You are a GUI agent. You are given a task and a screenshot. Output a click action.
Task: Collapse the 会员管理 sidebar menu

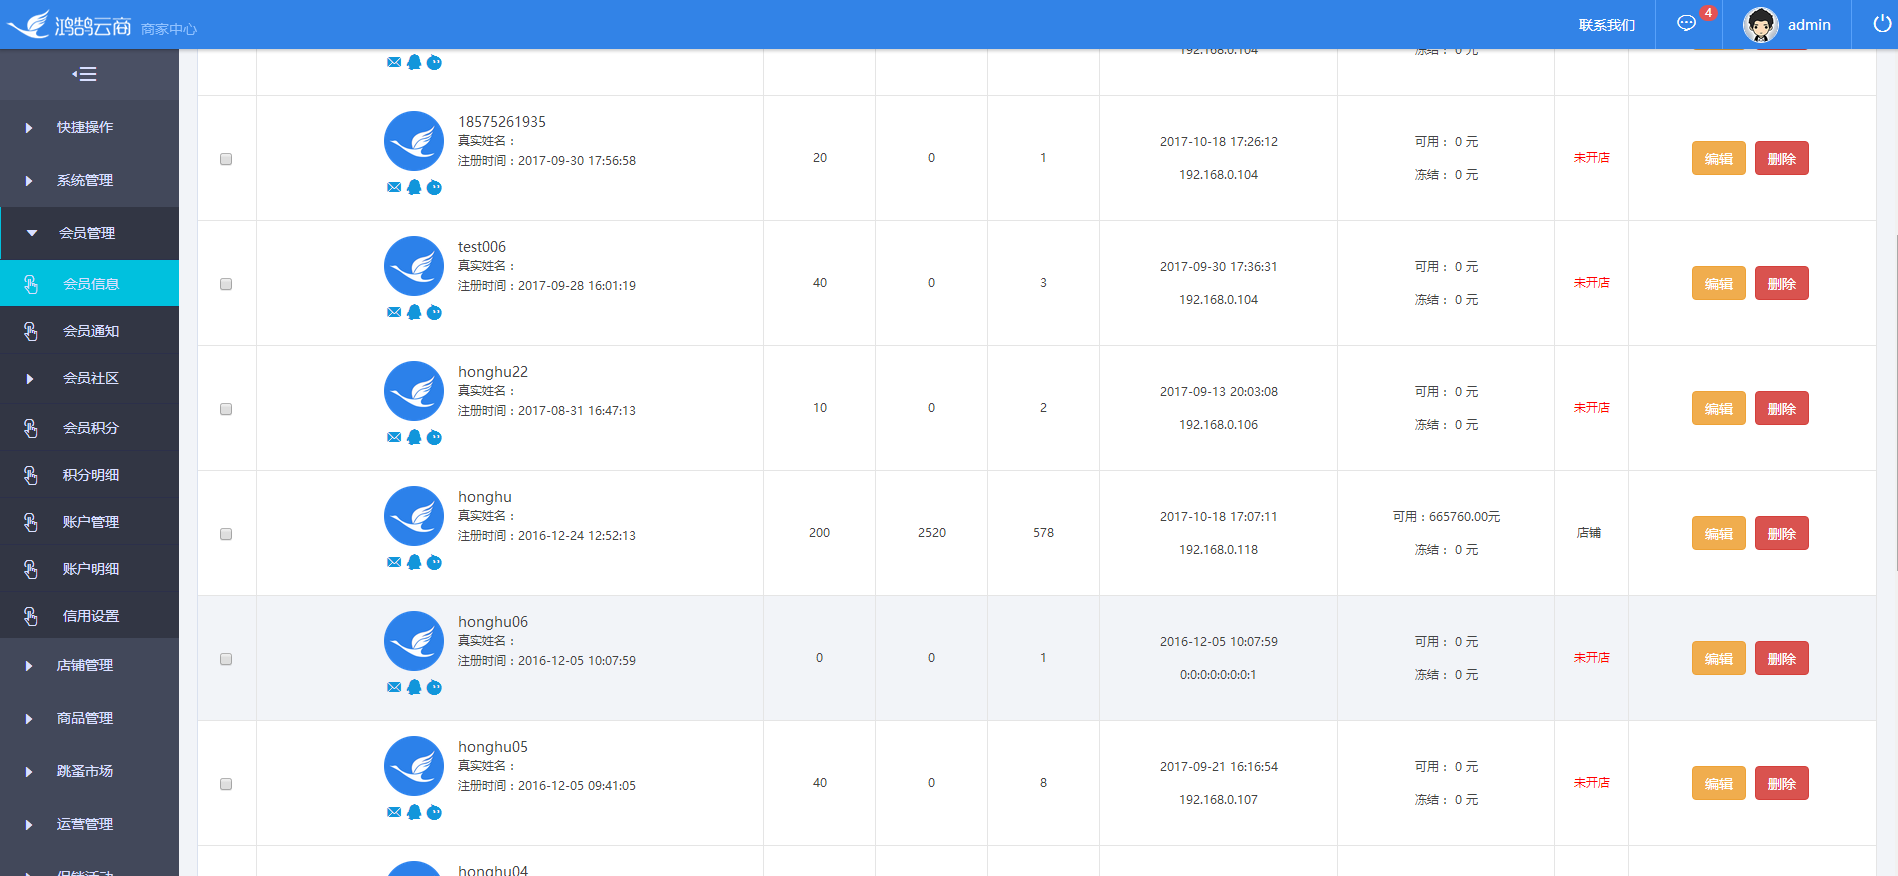(89, 233)
